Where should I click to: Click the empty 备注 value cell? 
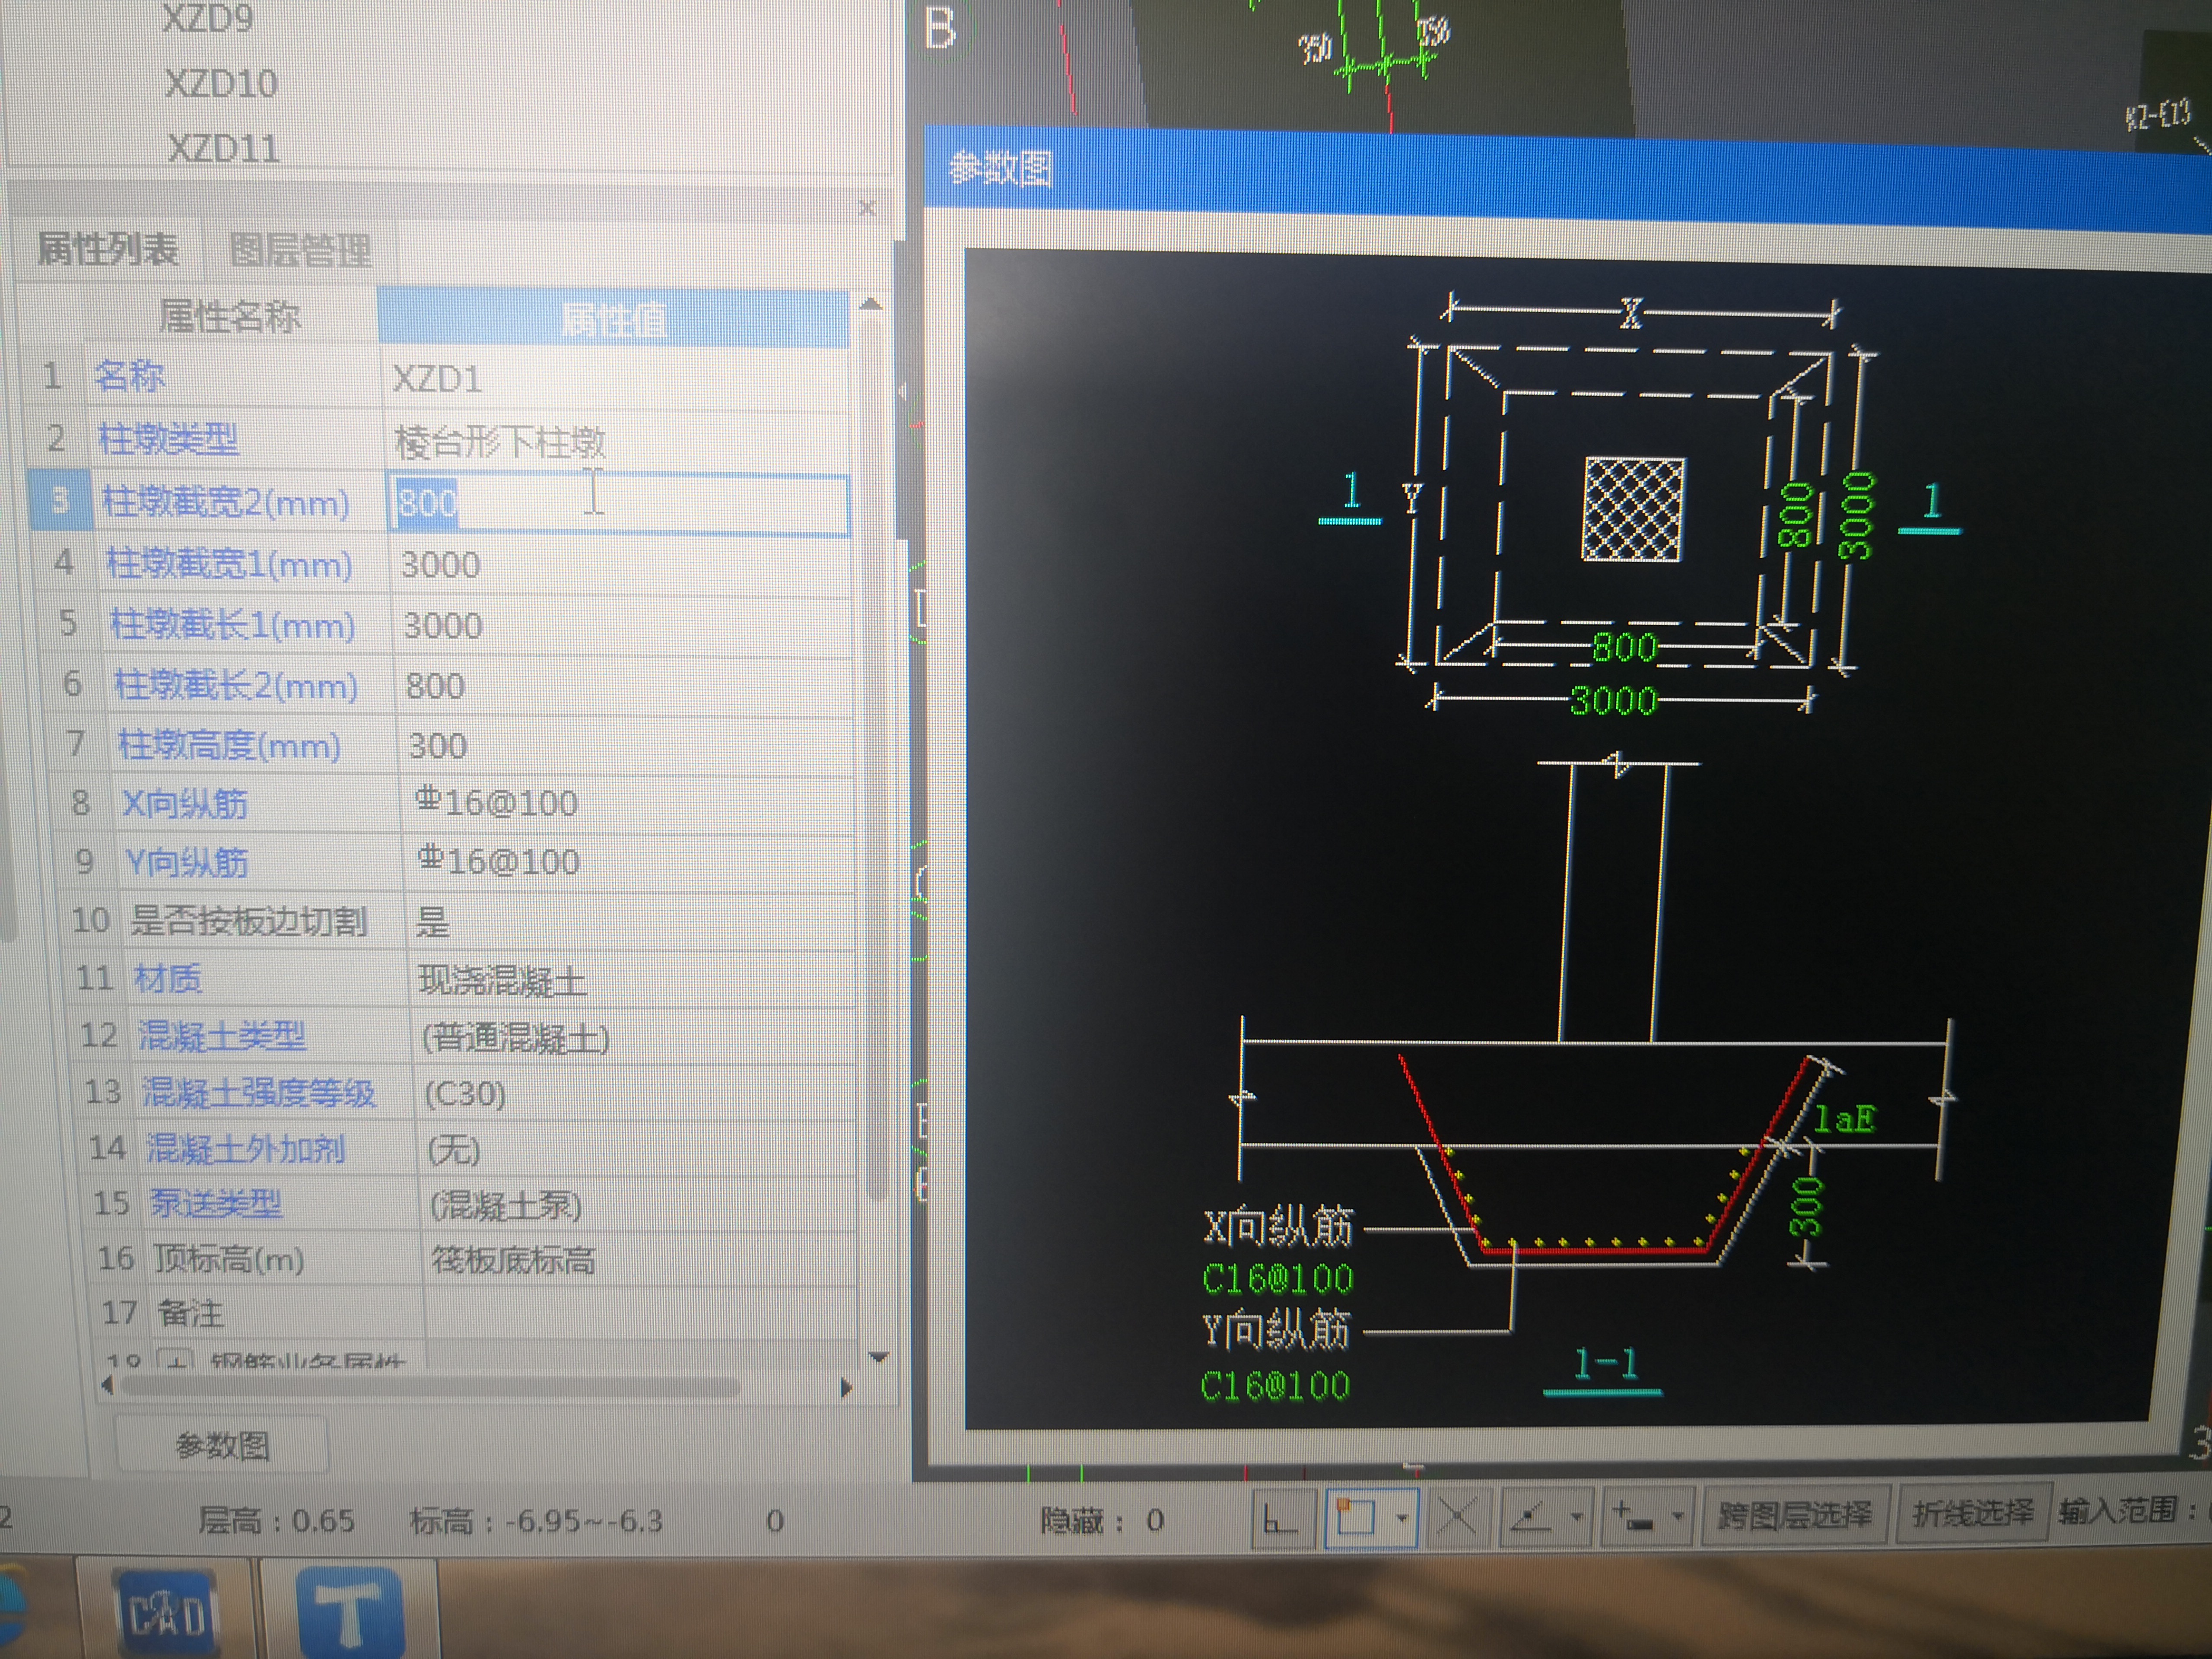(641, 1314)
